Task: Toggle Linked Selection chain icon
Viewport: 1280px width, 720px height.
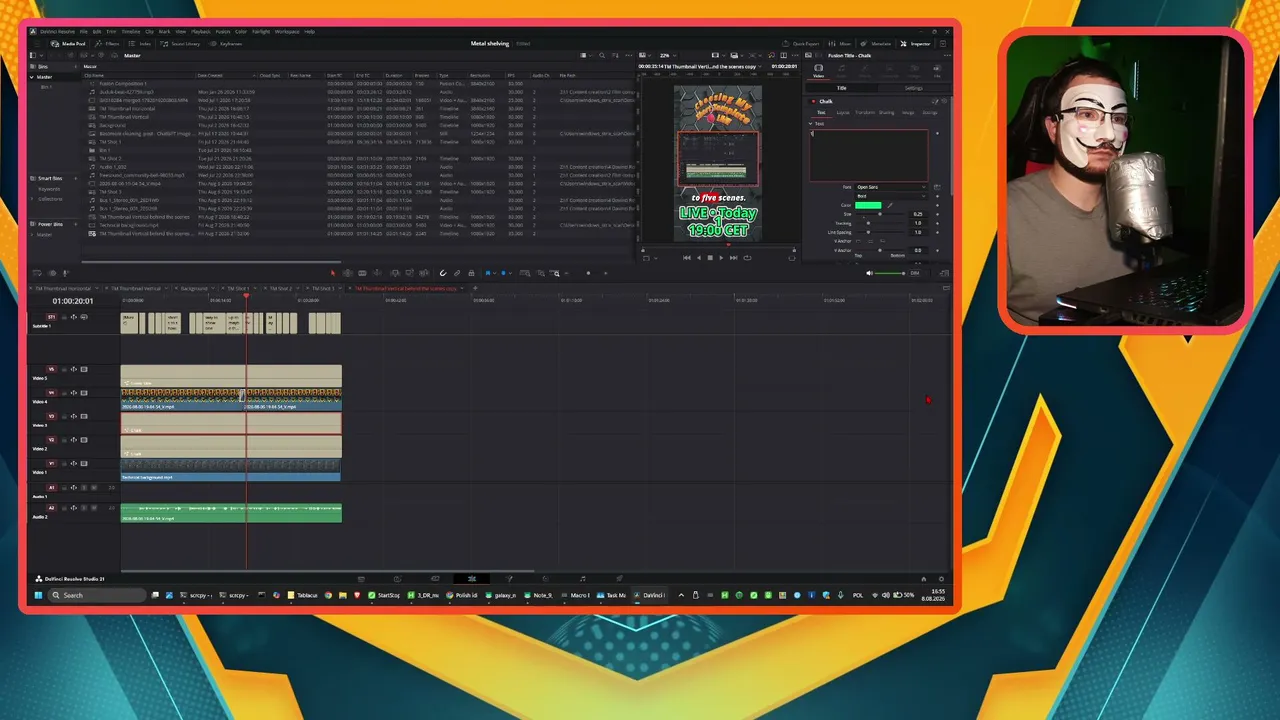Action: pos(457,273)
